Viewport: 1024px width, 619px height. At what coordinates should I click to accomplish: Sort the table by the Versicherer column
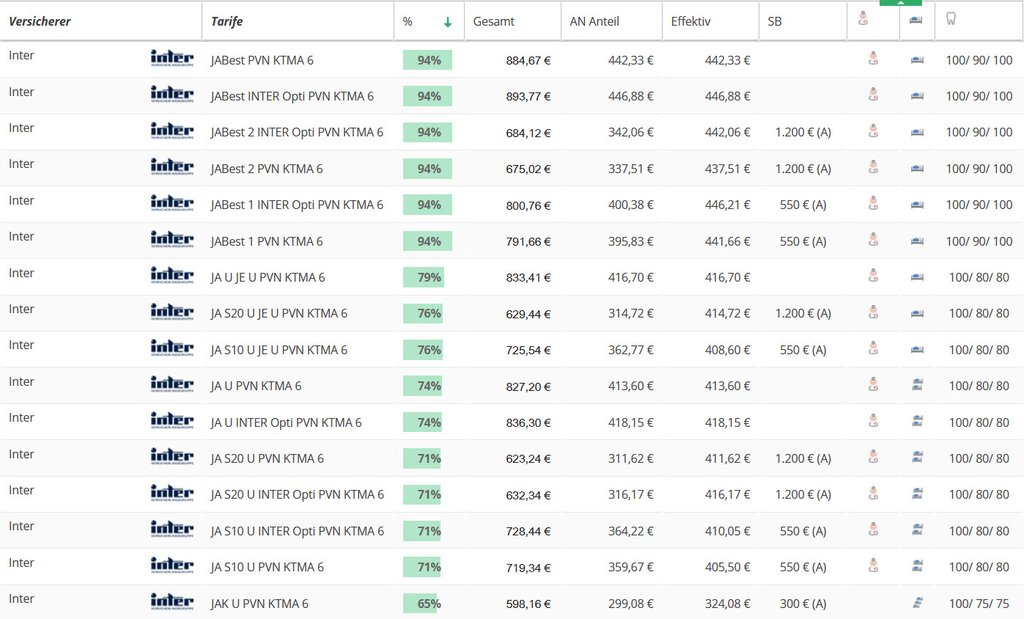(x=40, y=21)
